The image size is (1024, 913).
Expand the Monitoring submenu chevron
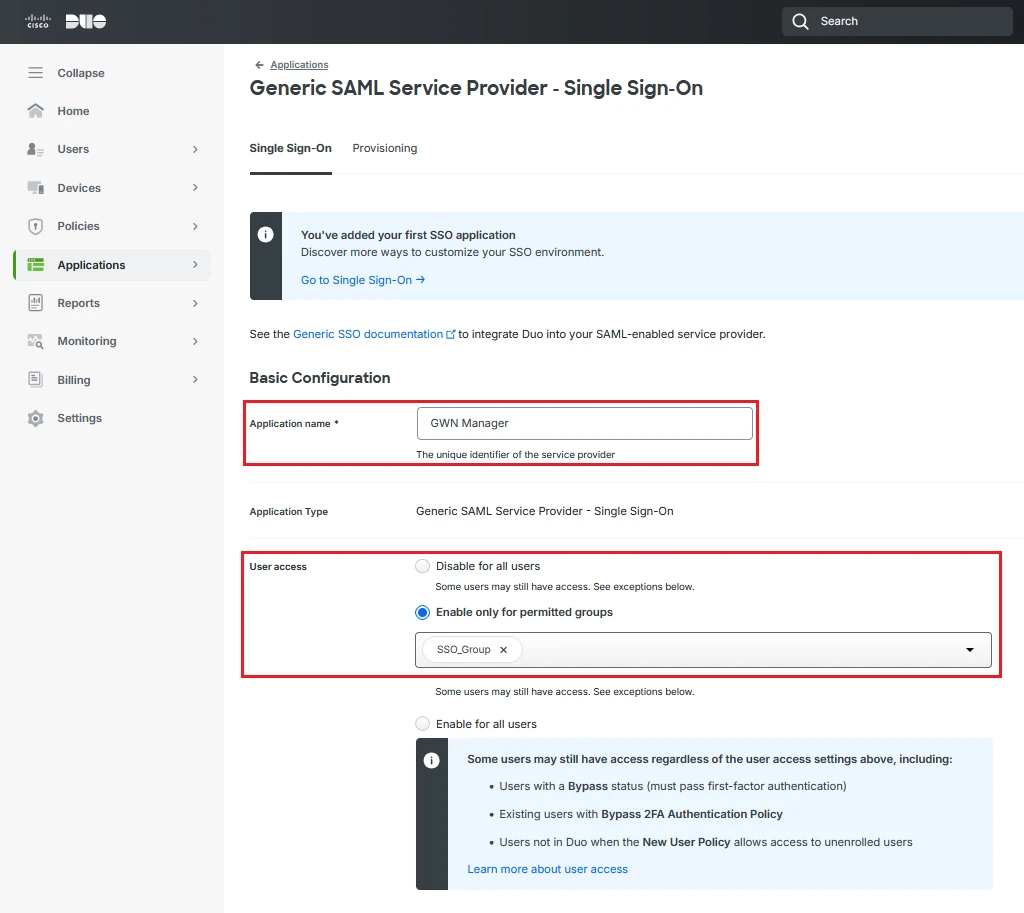195,342
